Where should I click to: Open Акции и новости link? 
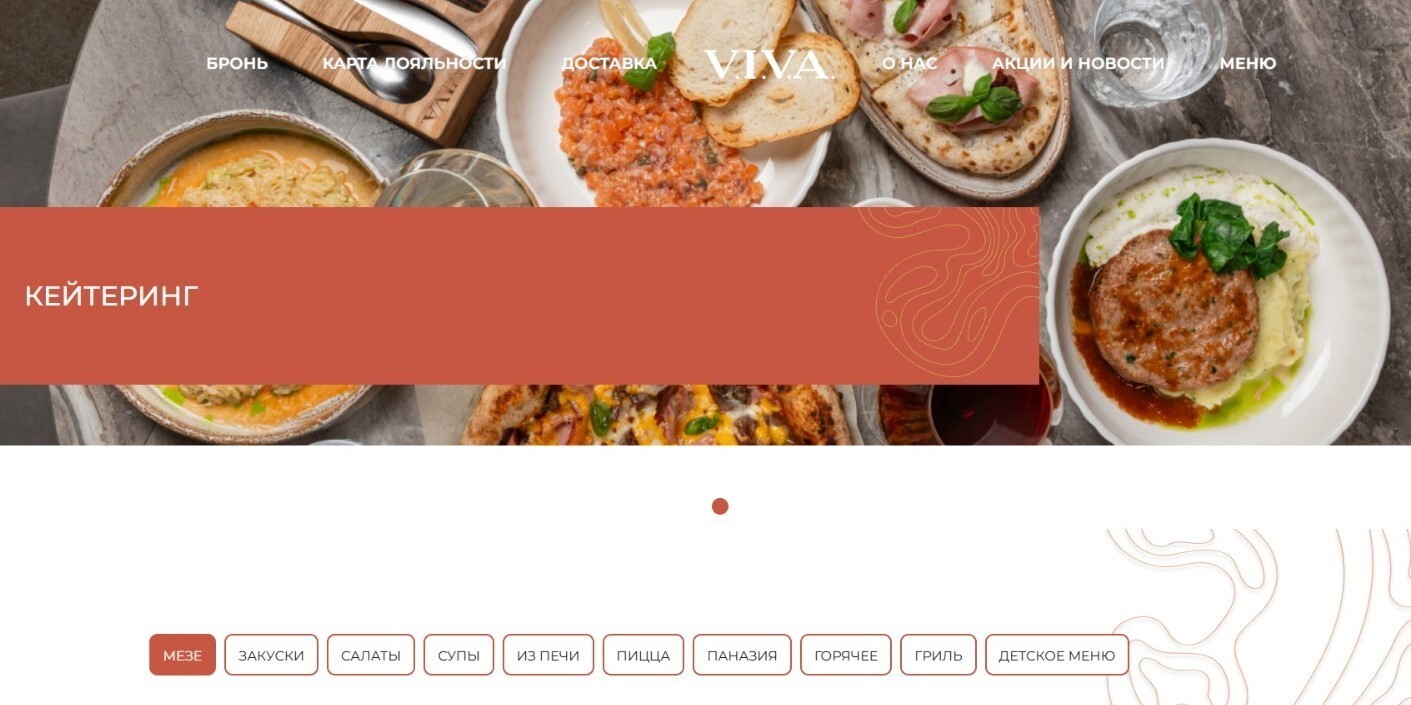[x=1078, y=64]
